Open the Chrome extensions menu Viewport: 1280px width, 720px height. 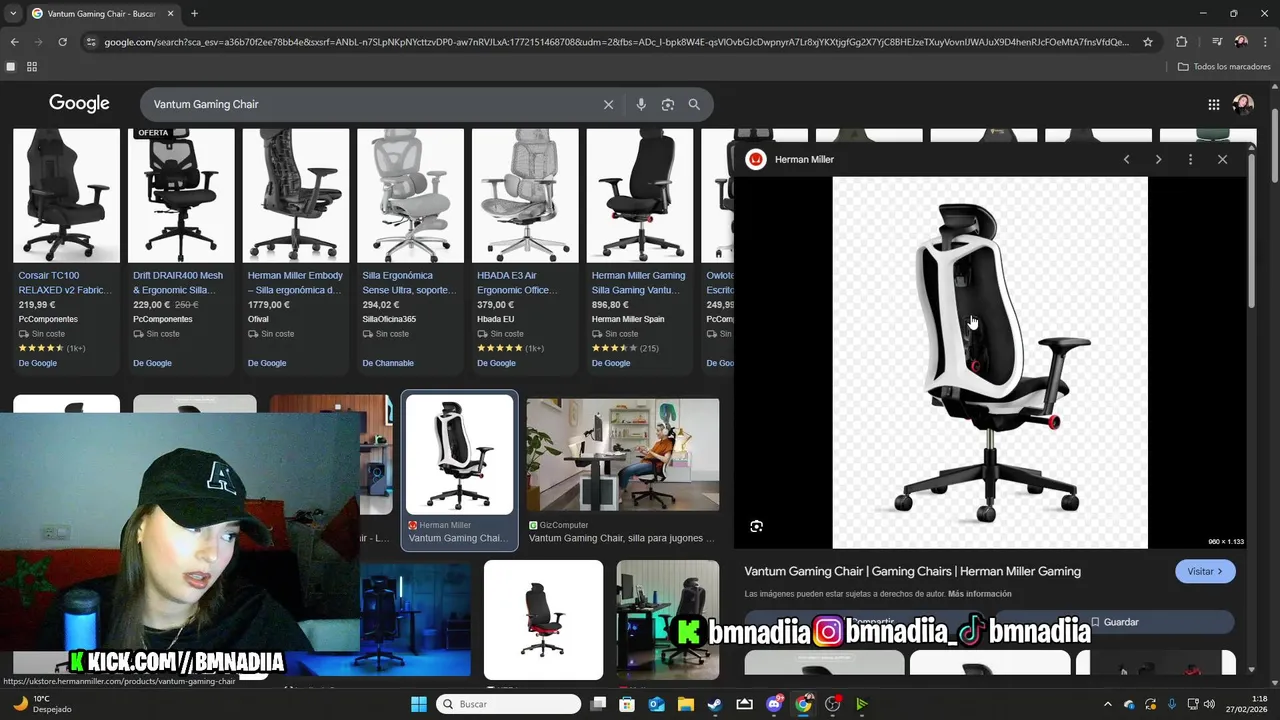click(x=1181, y=42)
